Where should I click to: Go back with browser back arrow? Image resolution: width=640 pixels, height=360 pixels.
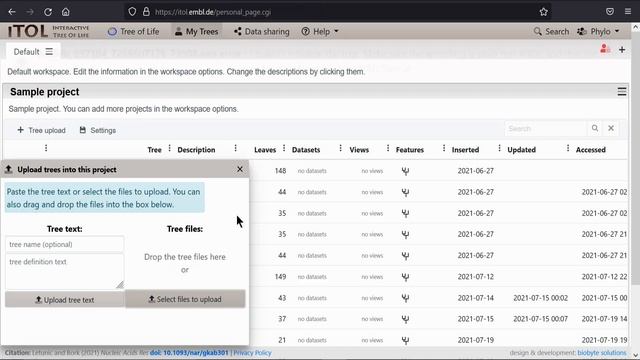pyautogui.click(x=12, y=12)
